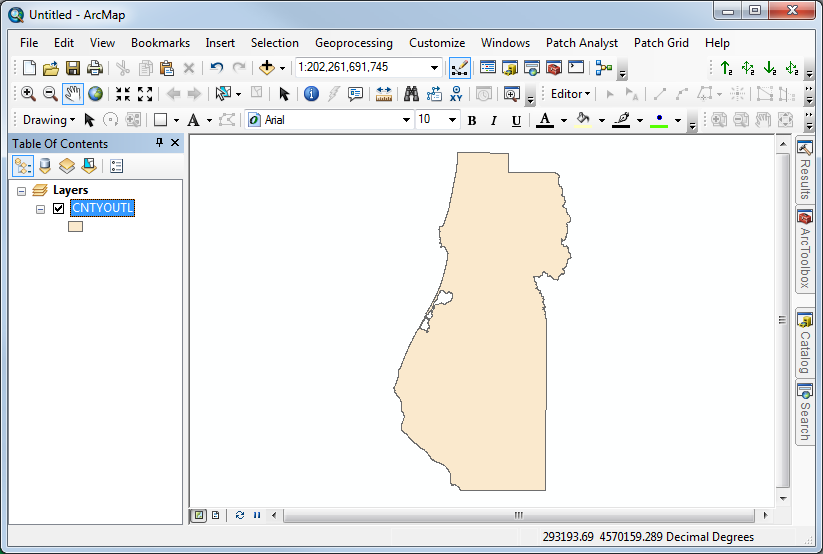Open the Add Data button
Viewport: 823px width, 554px height.
[266, 68]
